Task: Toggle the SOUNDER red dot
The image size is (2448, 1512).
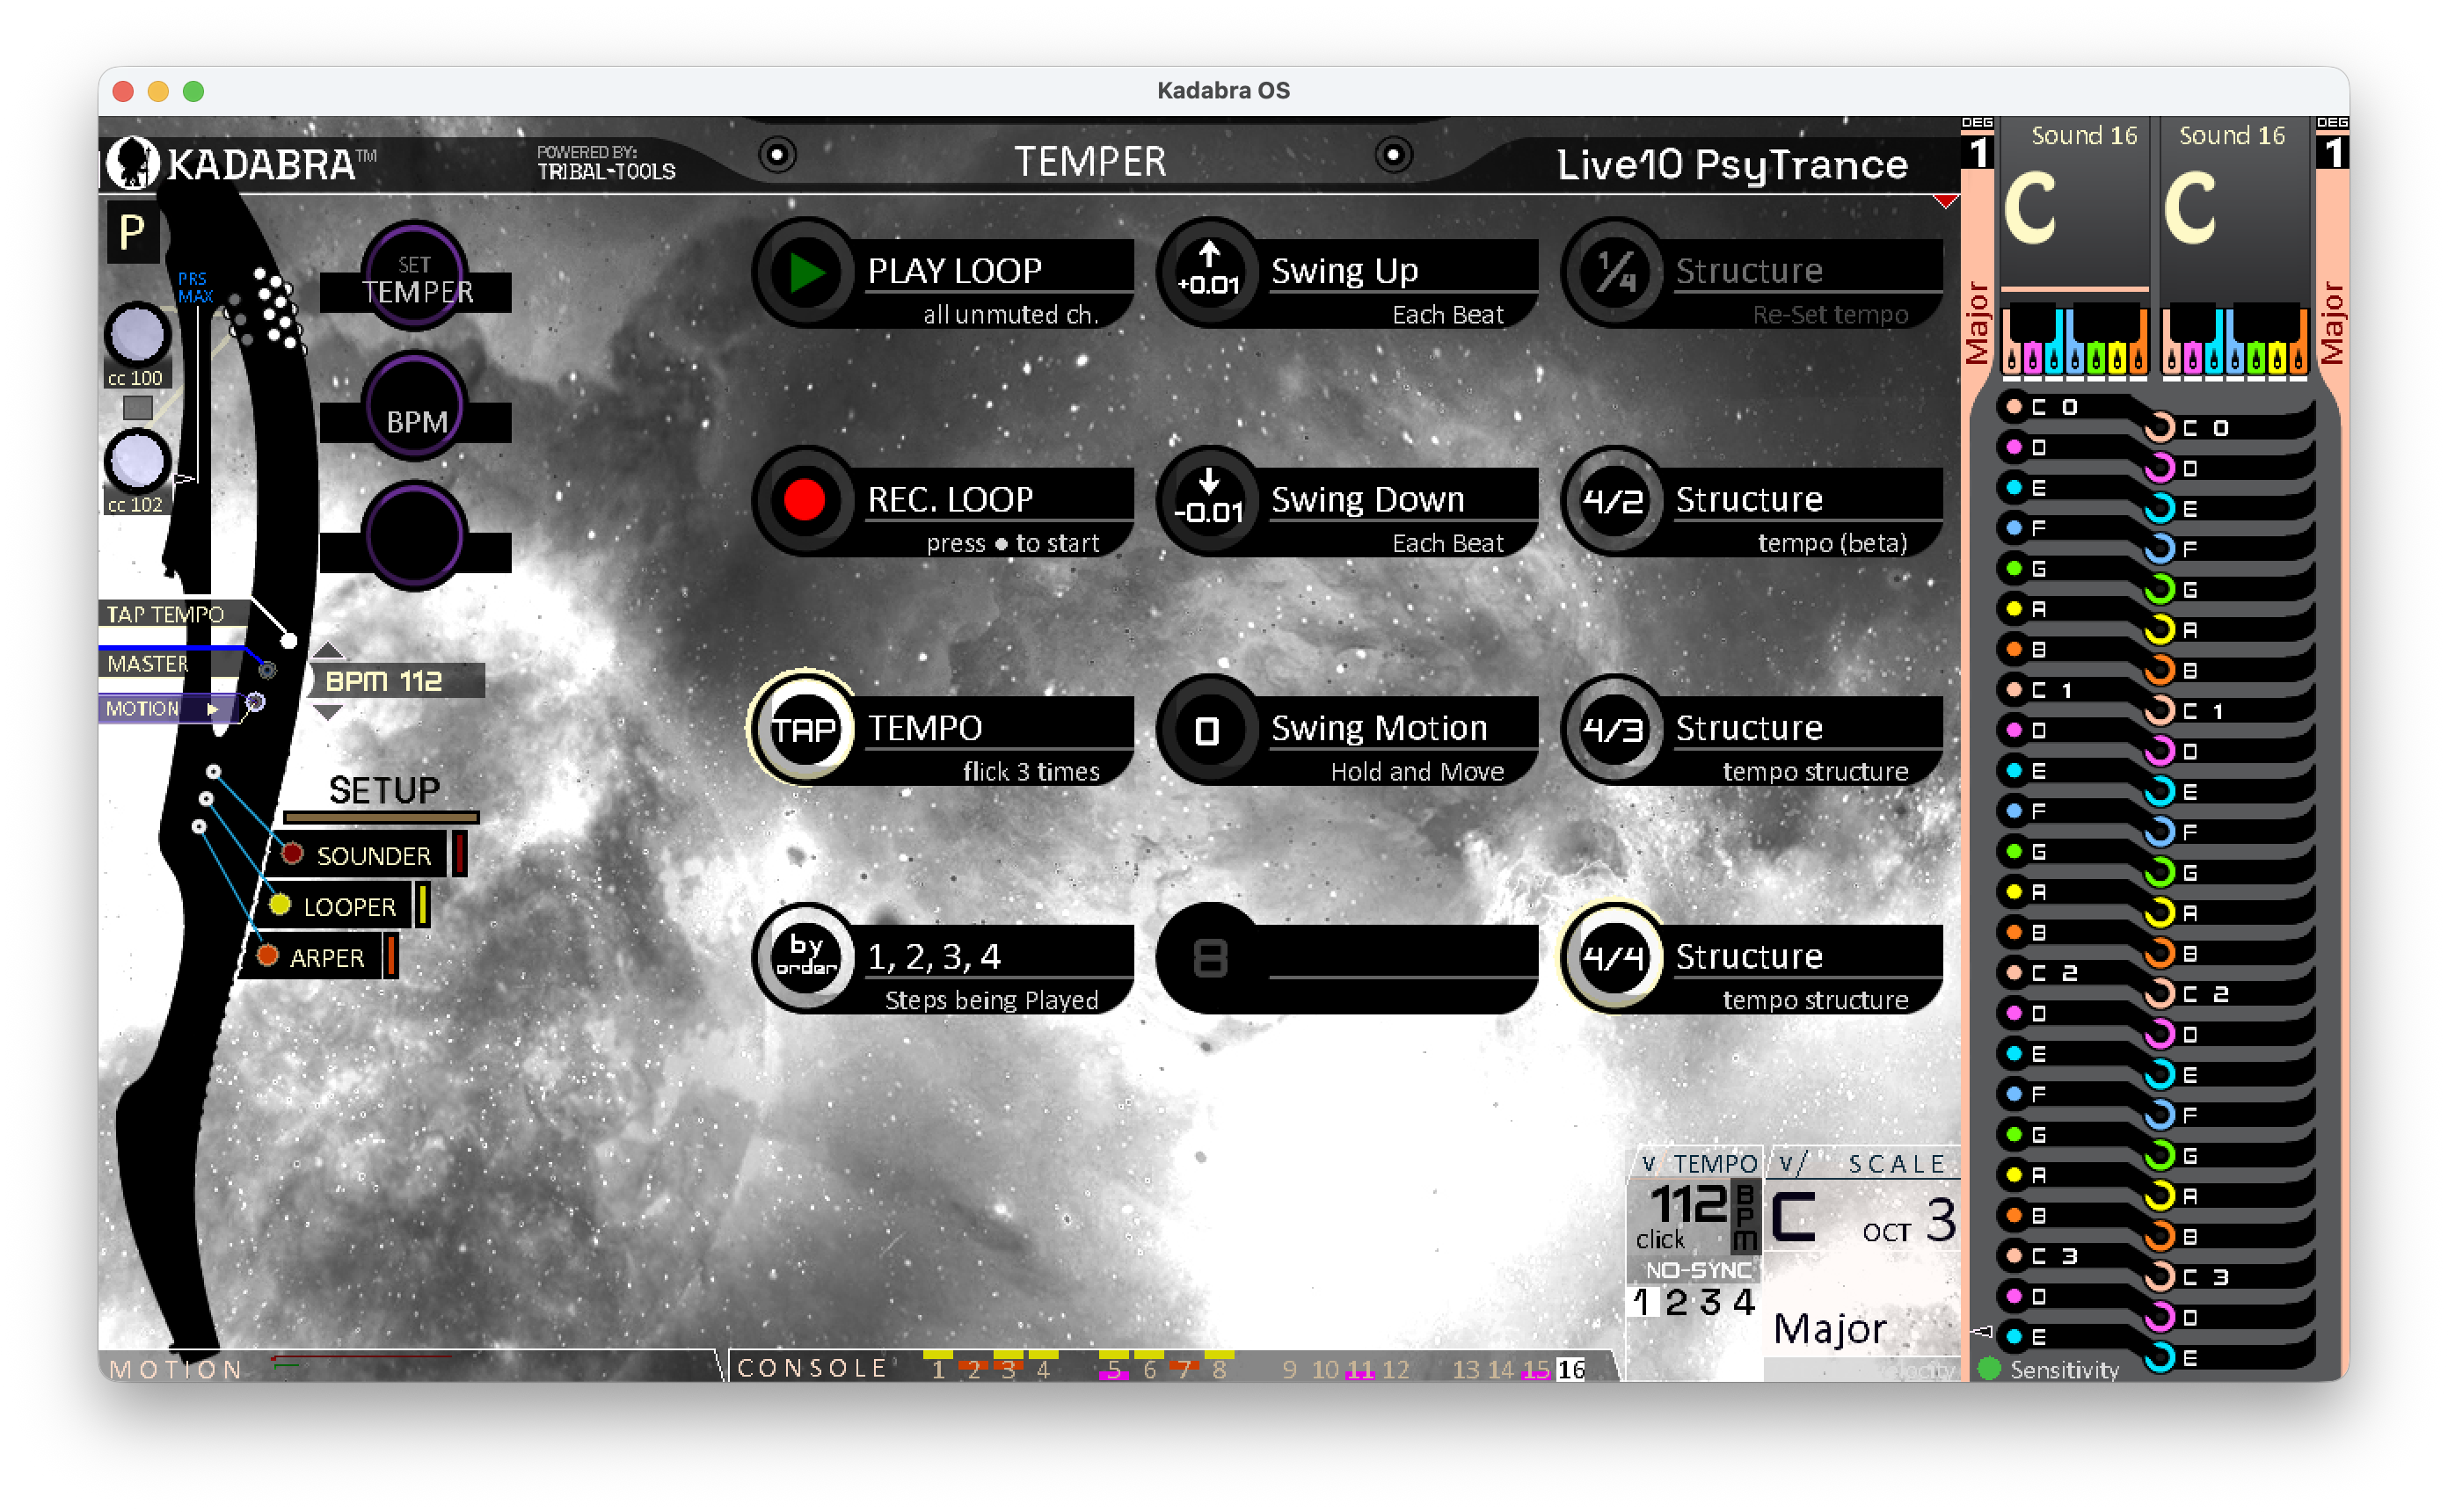Action: tap(292, 854)
